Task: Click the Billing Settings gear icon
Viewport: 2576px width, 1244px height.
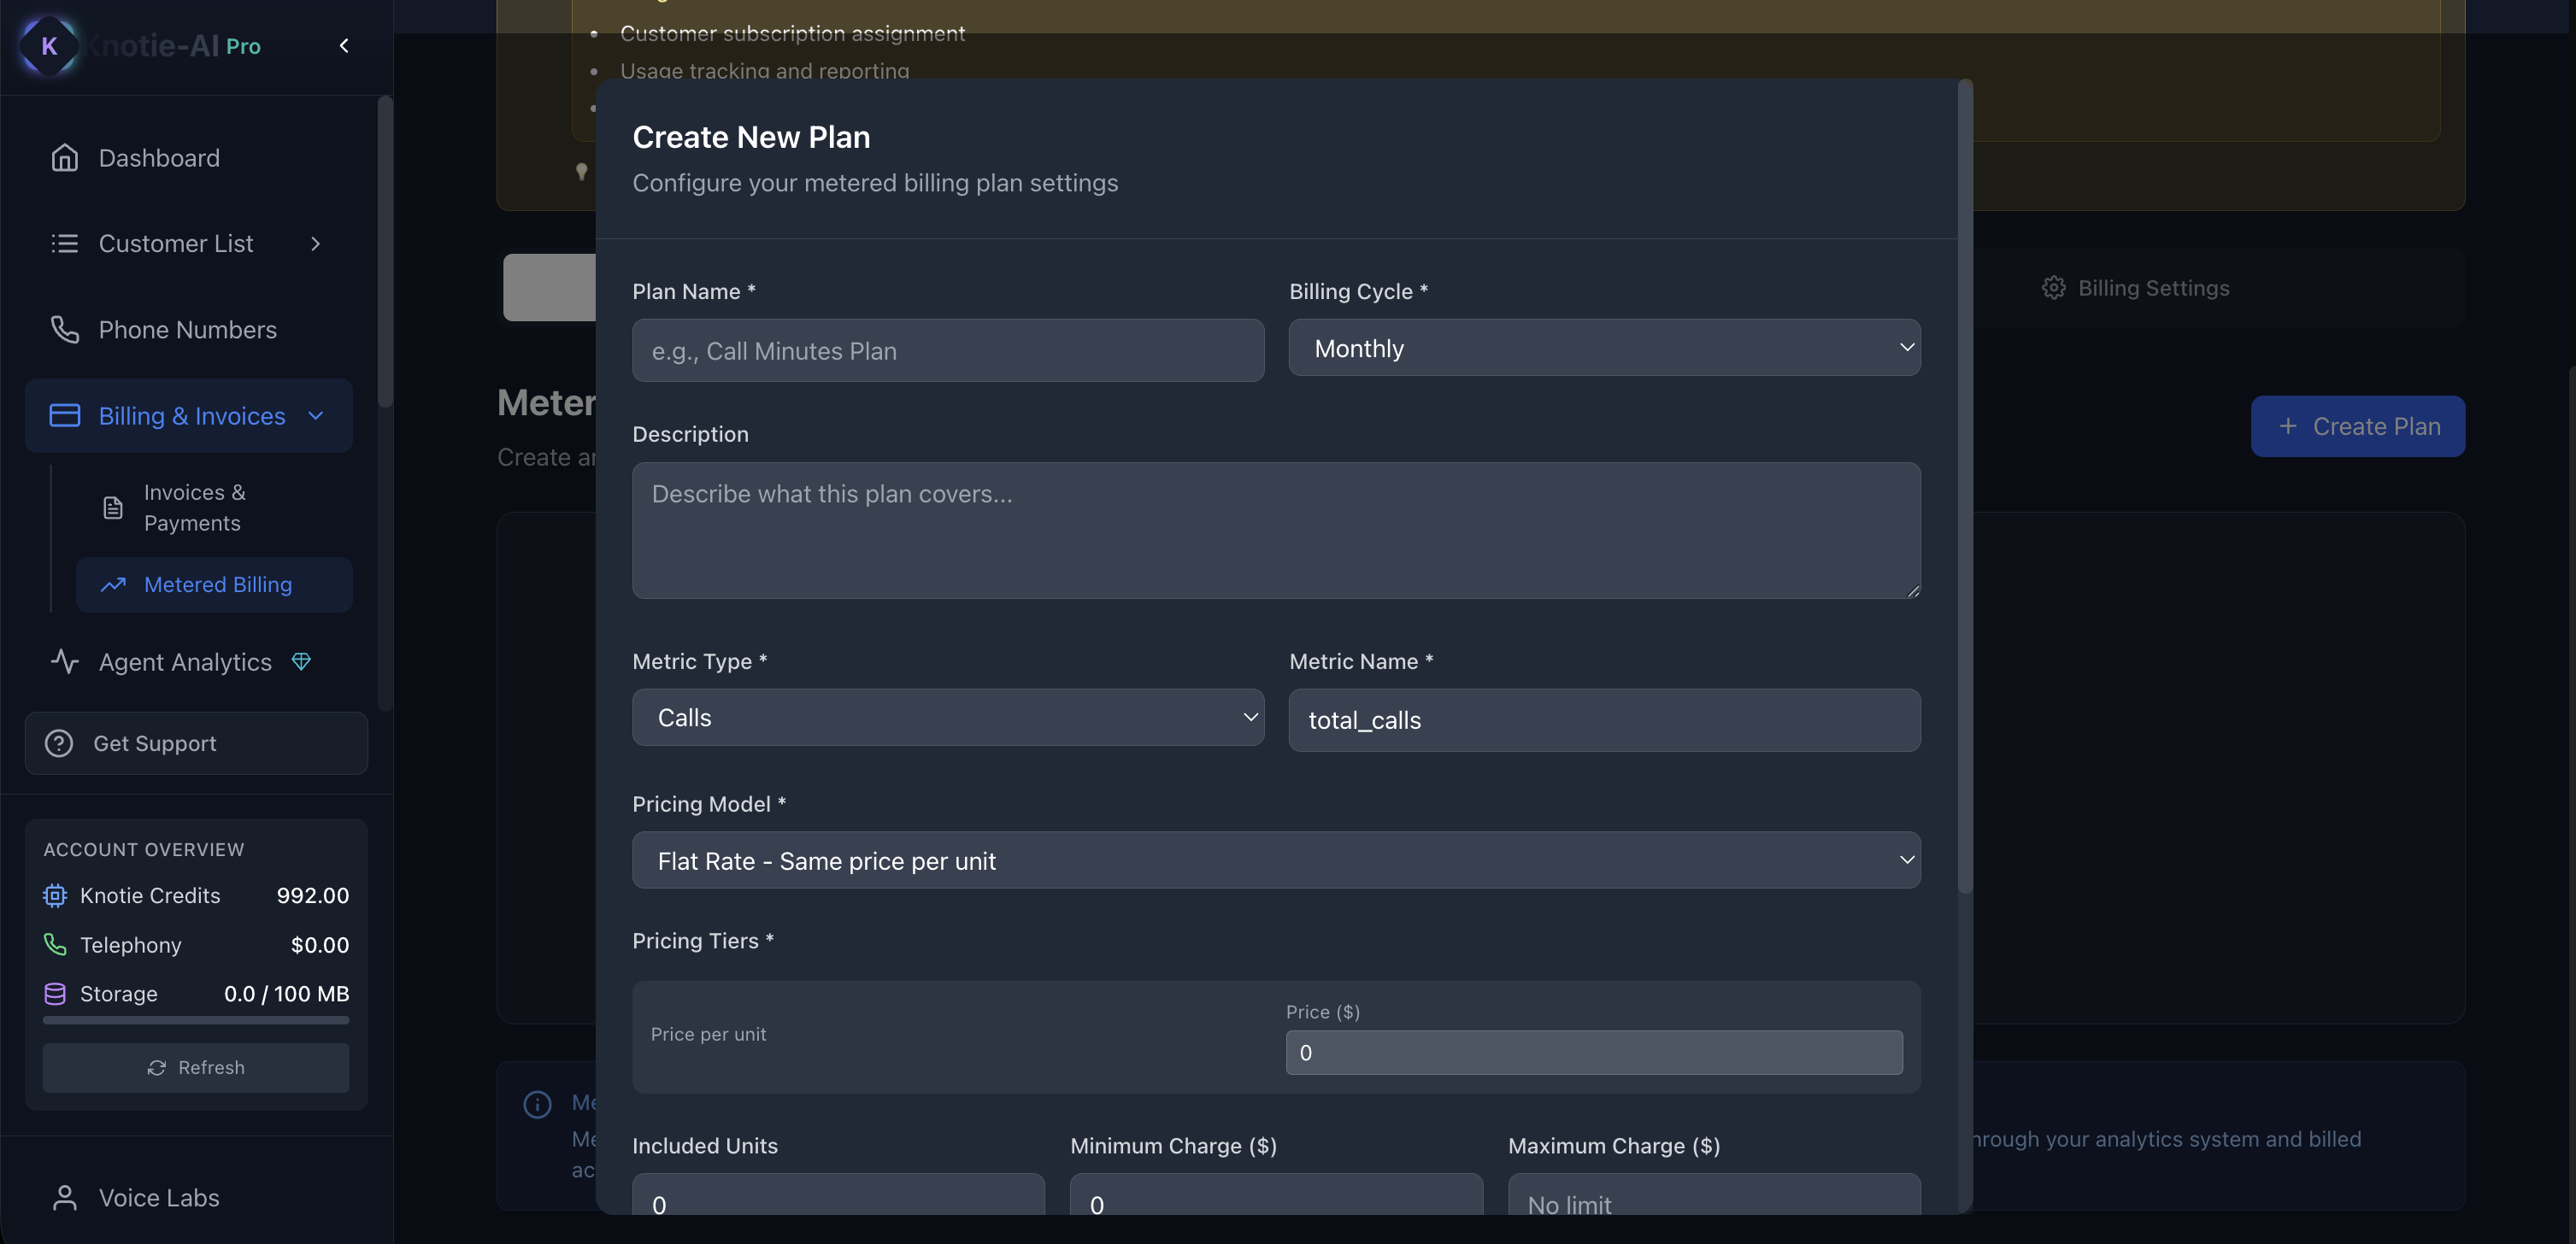Action: pos(2053,288)
